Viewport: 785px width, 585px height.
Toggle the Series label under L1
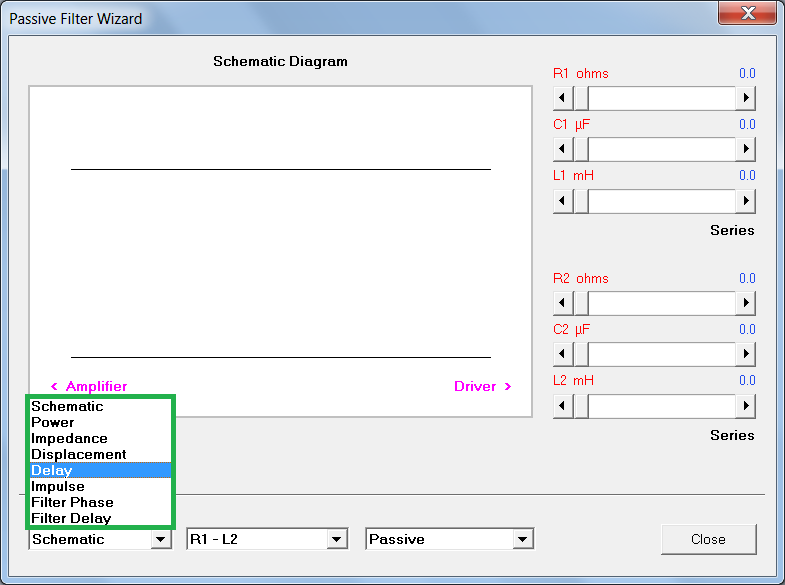pyautogui.click(x=732, y=230)
